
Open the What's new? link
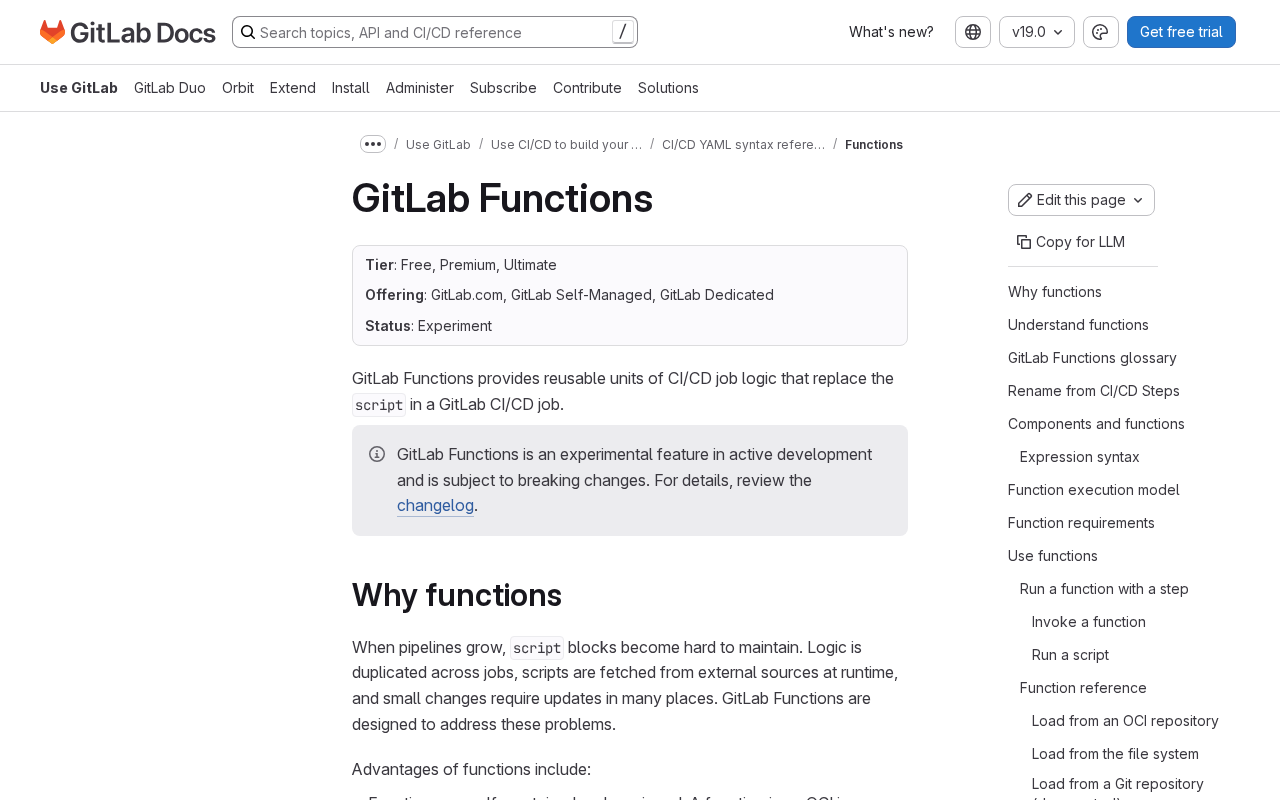pyautogui.click(x=891, y=32)
